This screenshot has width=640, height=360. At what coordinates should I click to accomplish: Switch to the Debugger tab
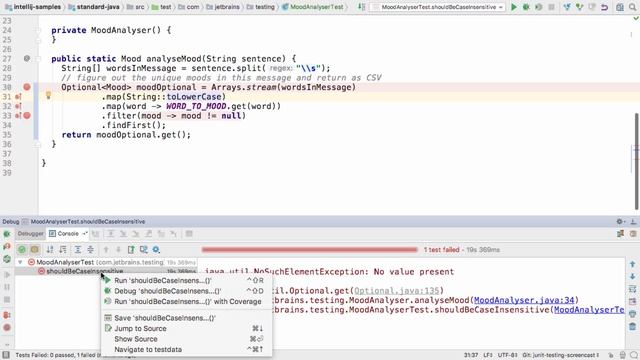(31, 234)
